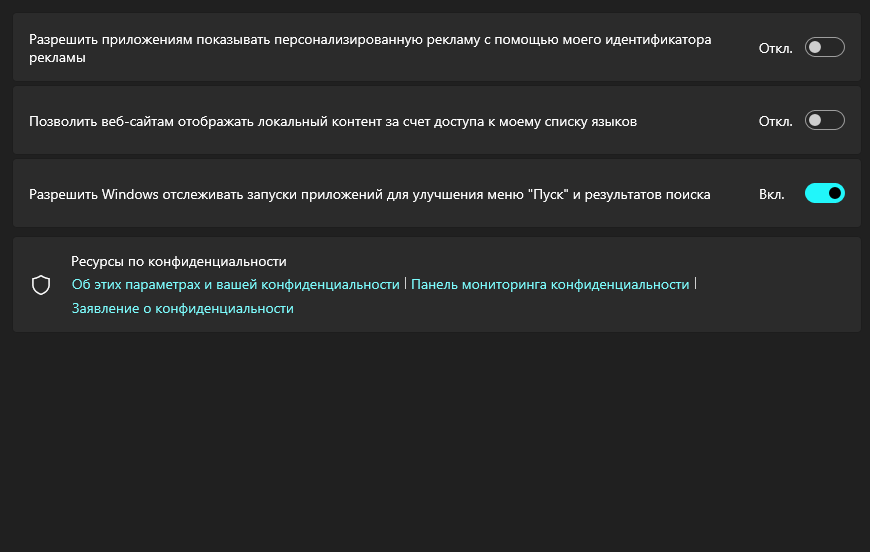Toggle website access to language list
This screenshot has width=870, height=552.
coord(824,120)
